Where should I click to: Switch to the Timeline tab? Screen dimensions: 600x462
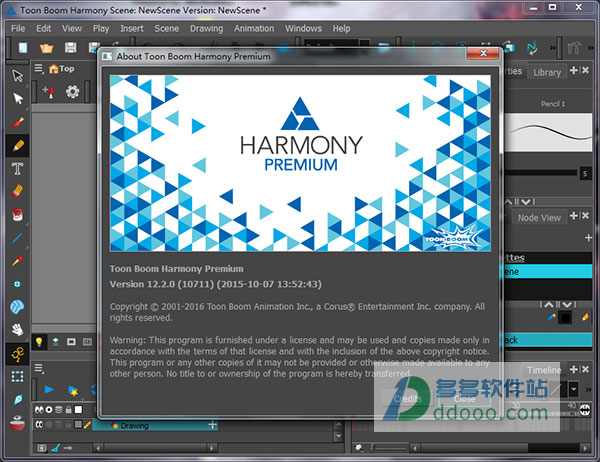[544, 370]
